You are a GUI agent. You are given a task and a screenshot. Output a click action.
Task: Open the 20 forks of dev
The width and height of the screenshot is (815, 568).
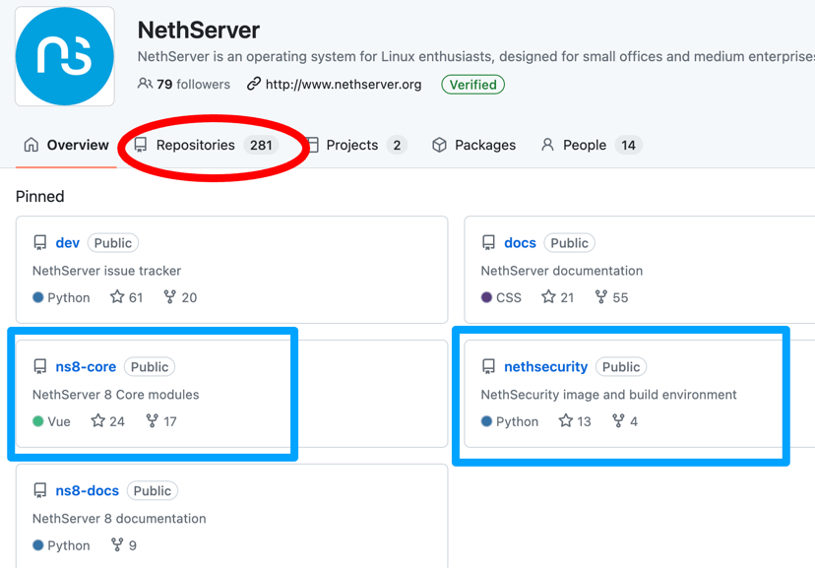(180, 297)
